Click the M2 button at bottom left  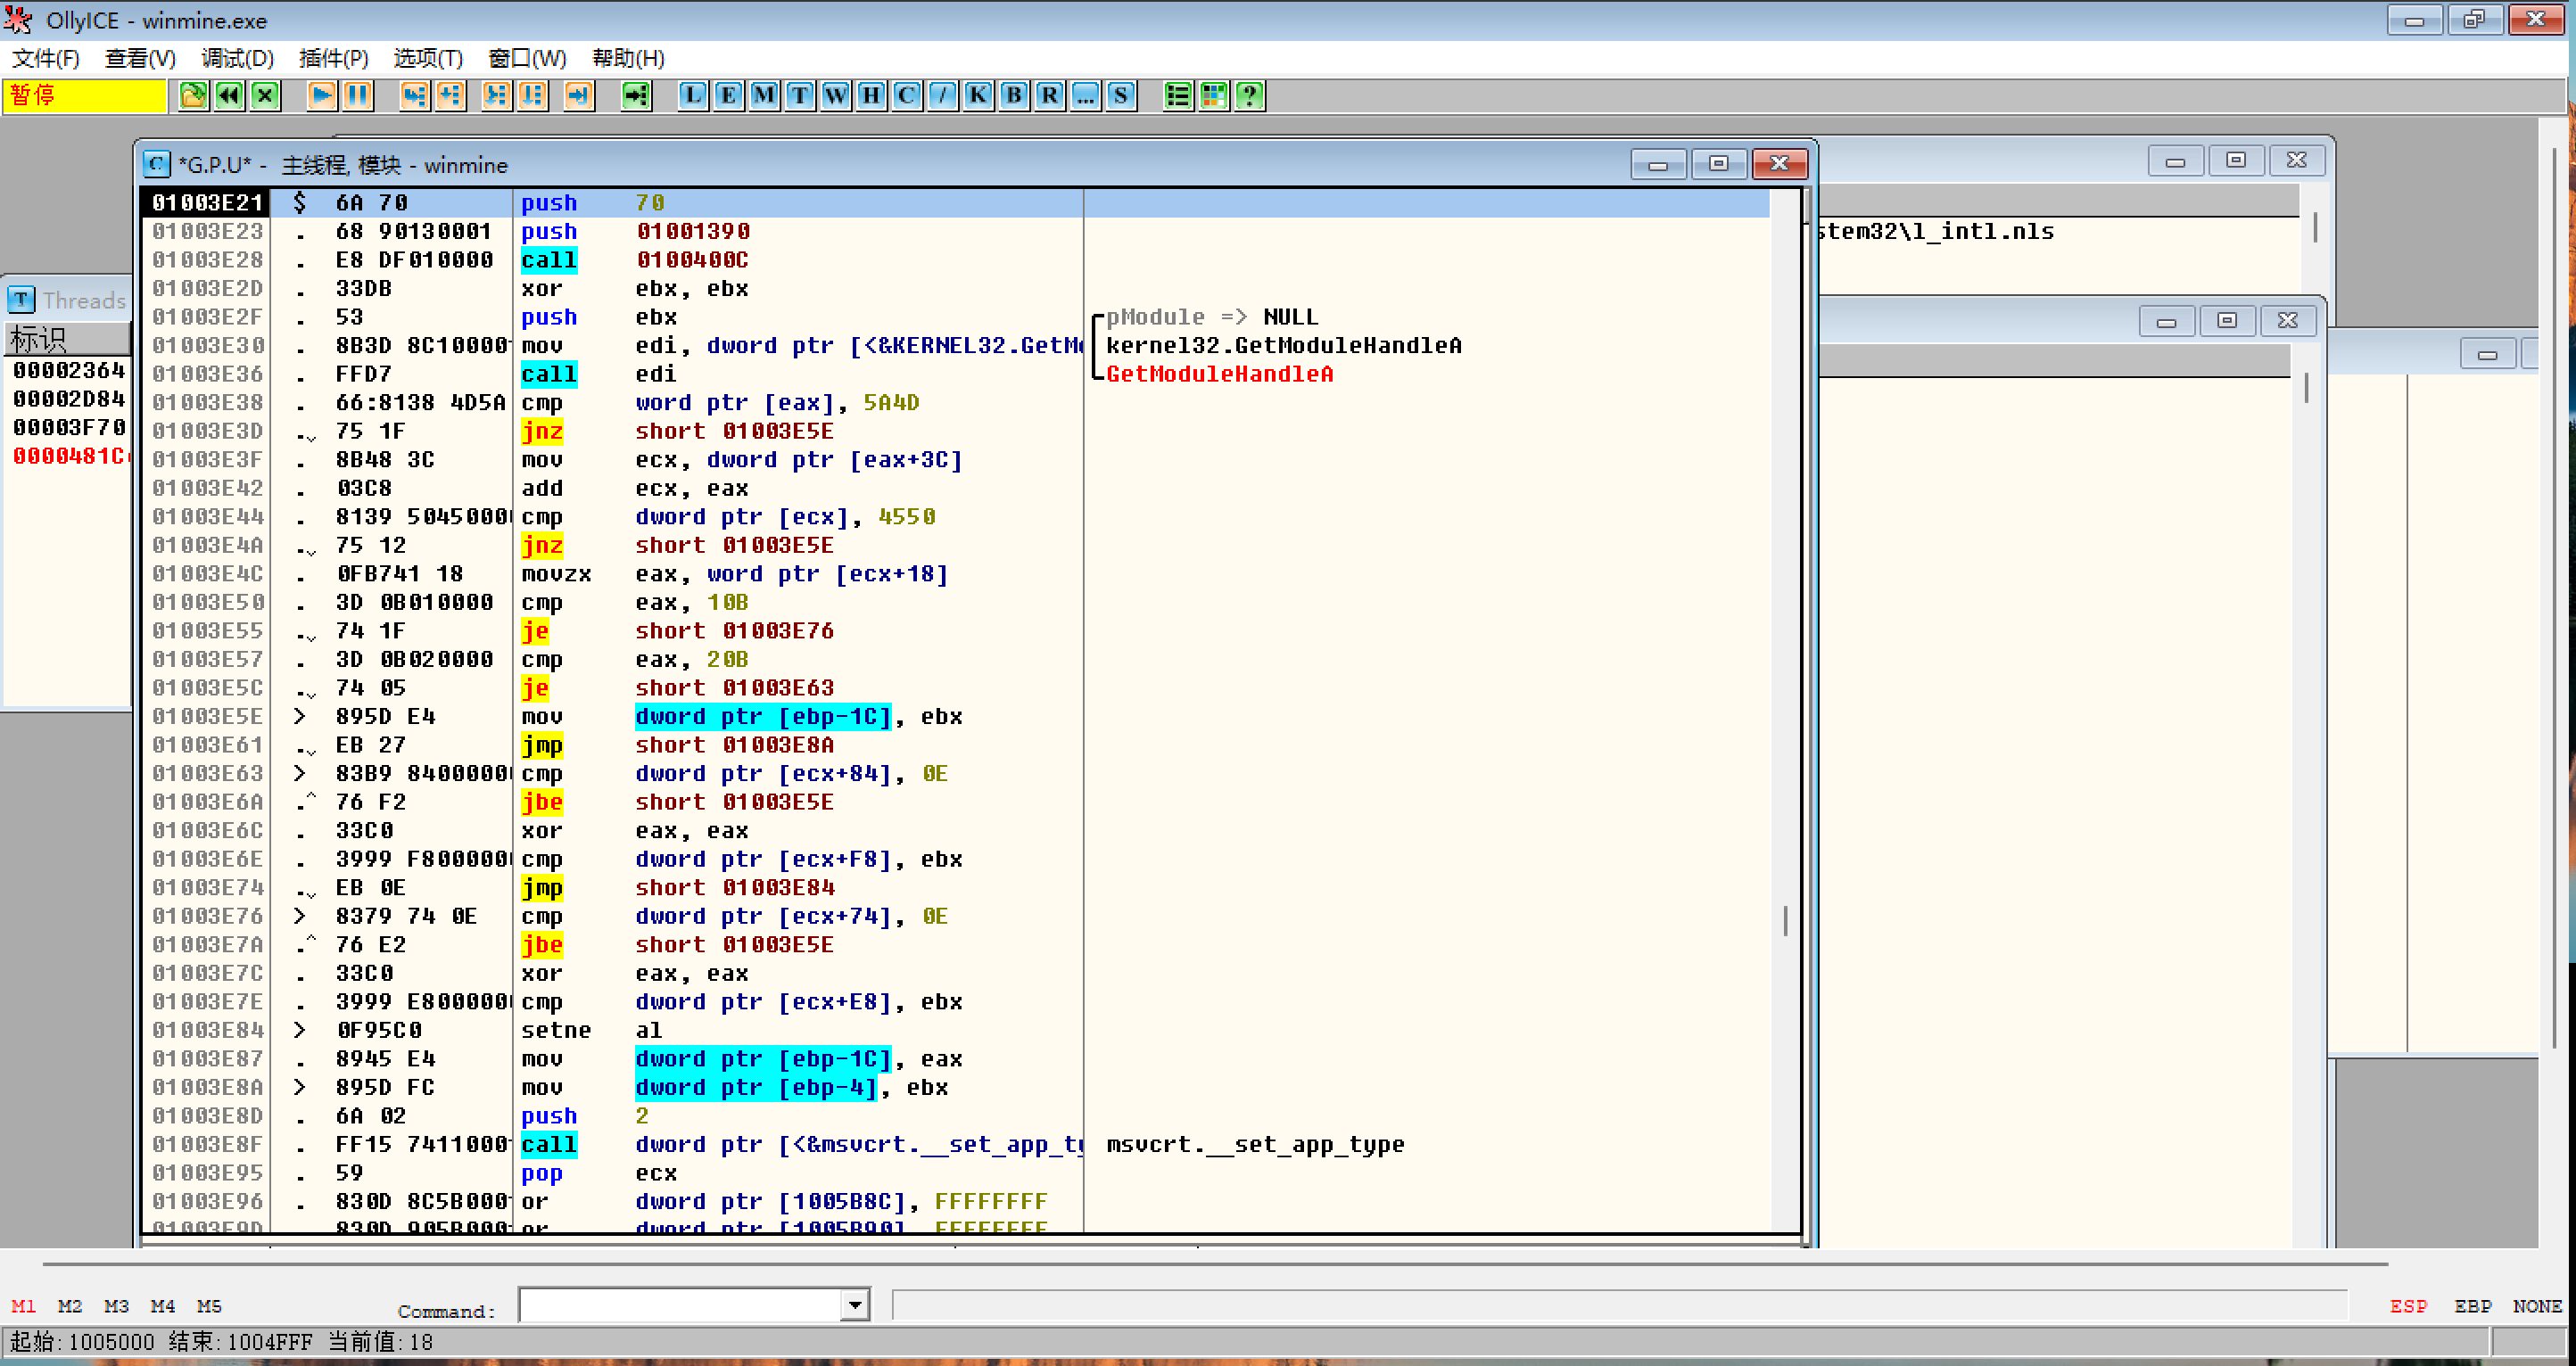tap(70, 1306)
